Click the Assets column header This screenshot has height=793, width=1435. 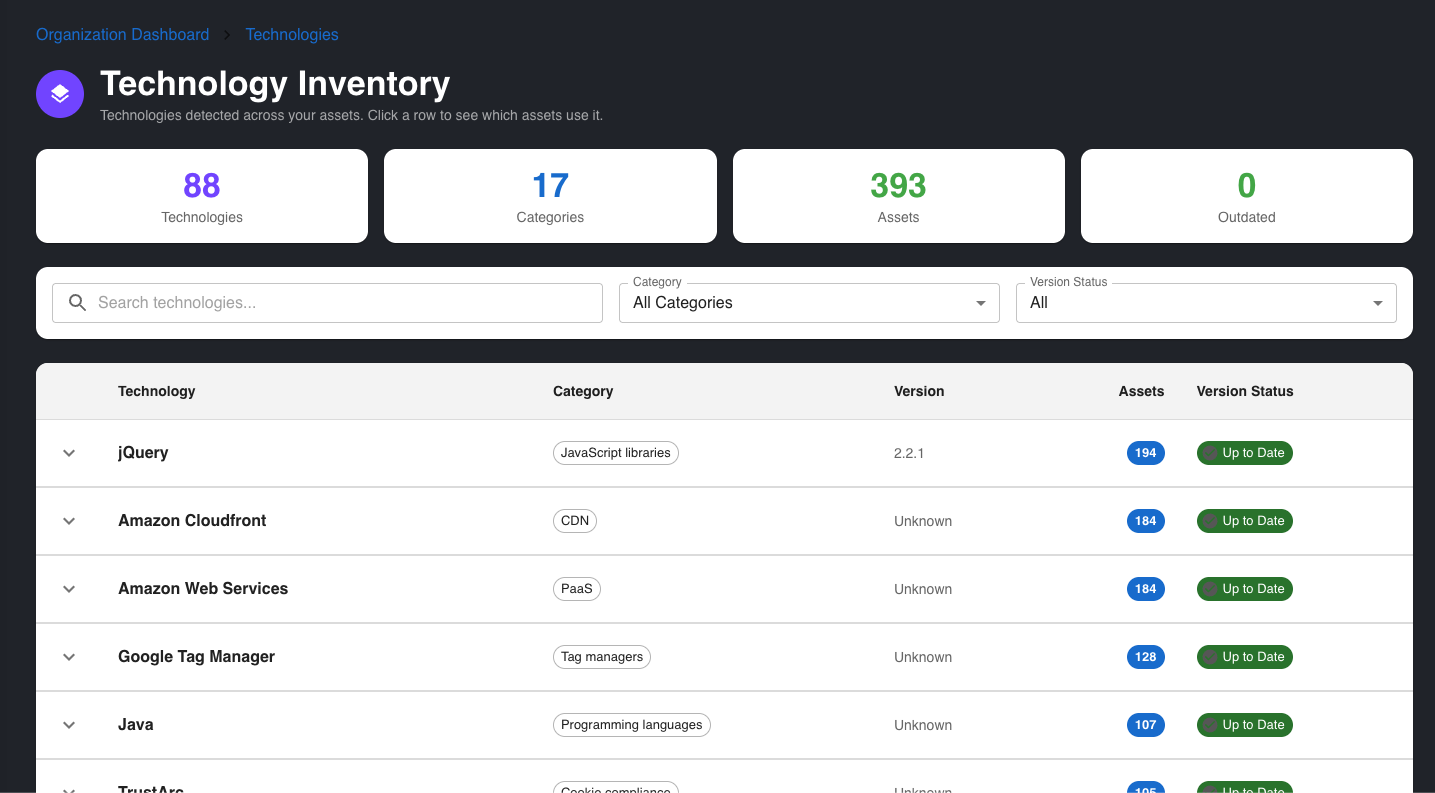click(x=1140, y=391)
